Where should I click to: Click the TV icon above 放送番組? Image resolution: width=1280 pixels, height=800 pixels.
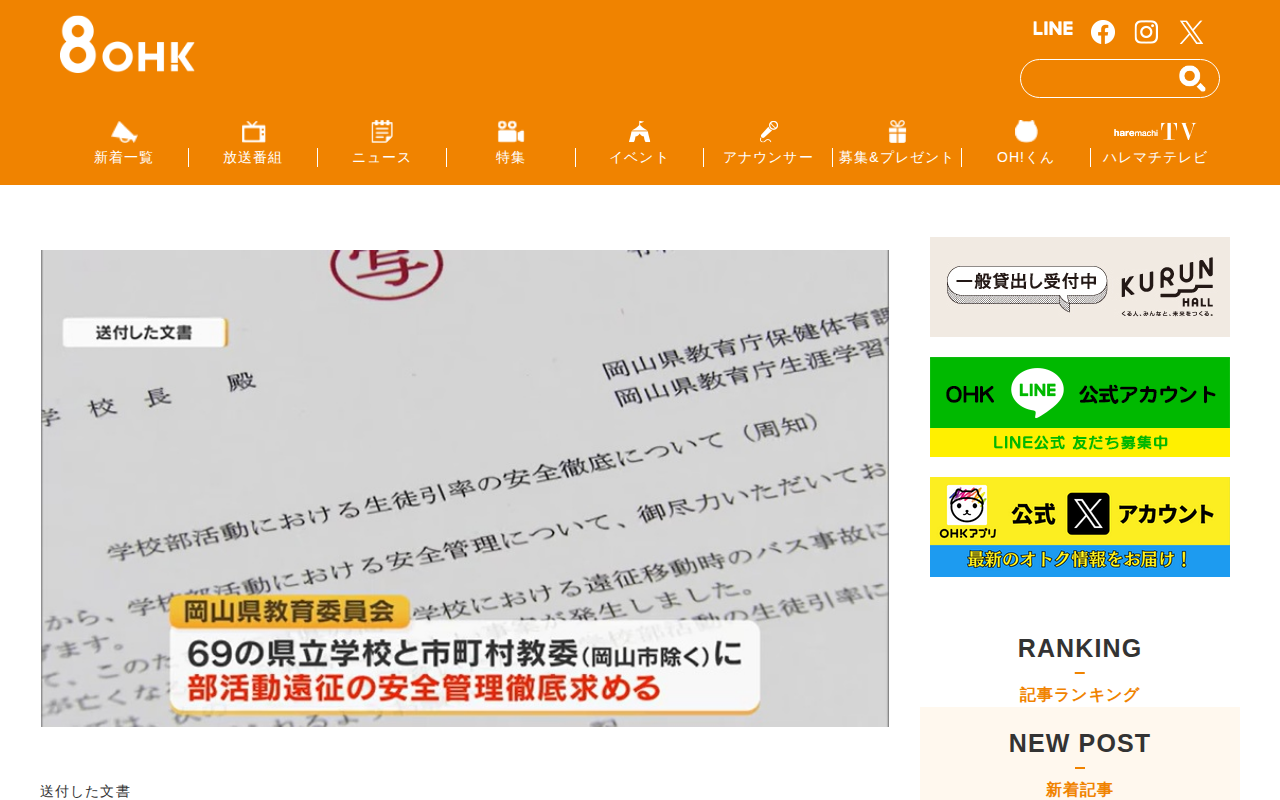click(253, 131)
